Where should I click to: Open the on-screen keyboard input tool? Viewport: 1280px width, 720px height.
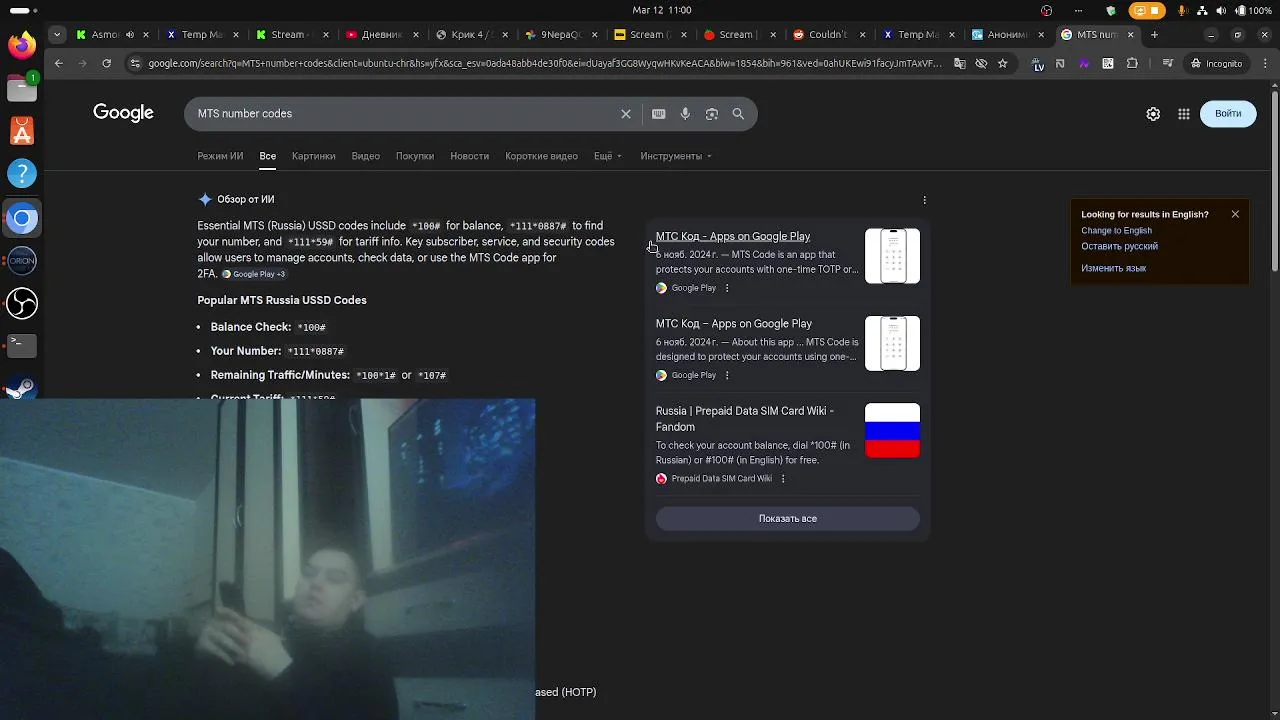click(x=658, y=114)
